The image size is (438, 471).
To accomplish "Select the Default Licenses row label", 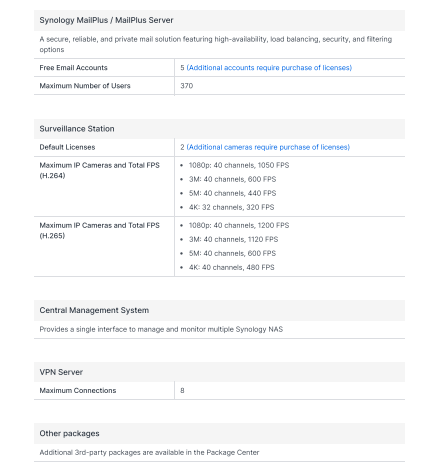I will point(67,147).
